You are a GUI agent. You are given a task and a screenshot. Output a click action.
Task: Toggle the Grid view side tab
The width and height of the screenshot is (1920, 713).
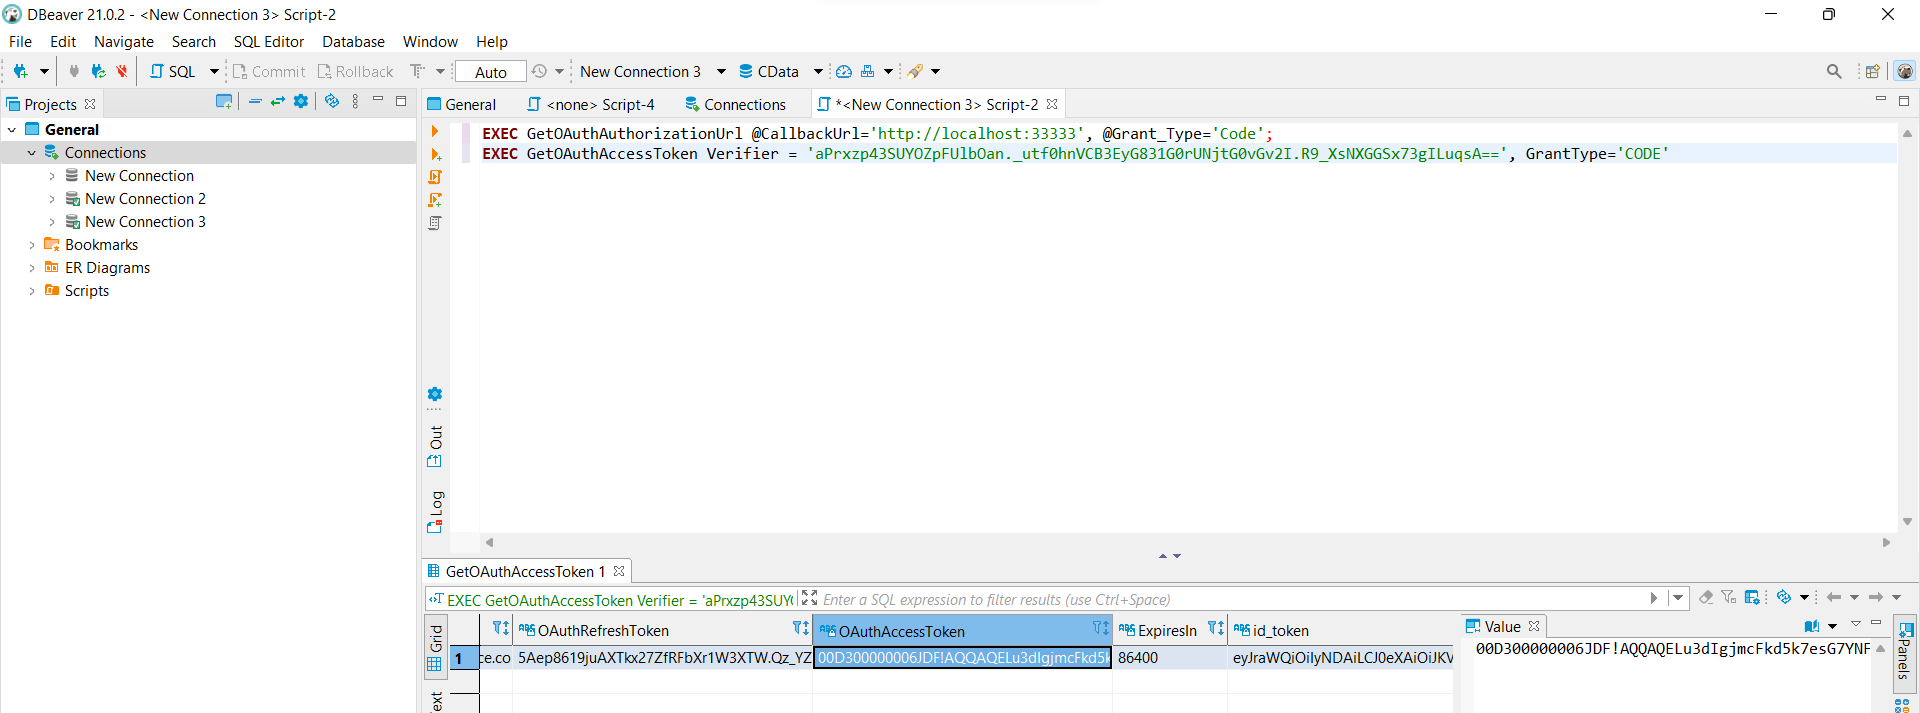(x=435, y=647)
